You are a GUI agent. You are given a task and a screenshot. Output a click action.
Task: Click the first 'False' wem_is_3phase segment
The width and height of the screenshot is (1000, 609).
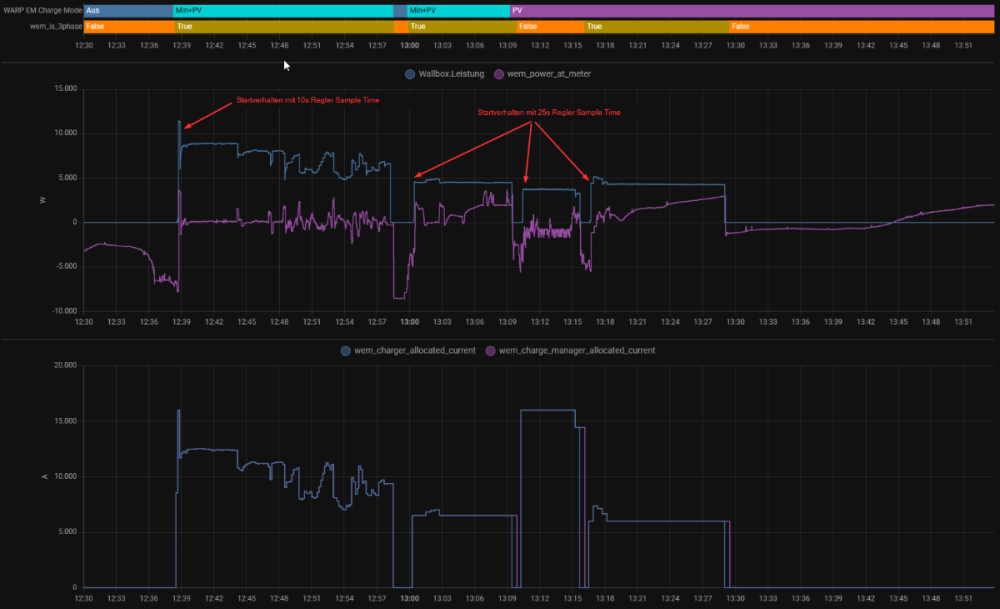tap(128, 27)
